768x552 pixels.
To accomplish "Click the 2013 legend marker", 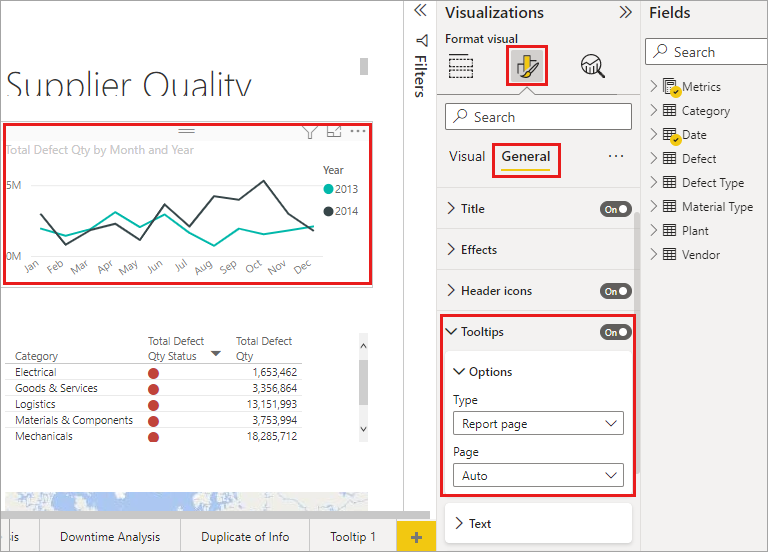I will [x=328, y=189].
